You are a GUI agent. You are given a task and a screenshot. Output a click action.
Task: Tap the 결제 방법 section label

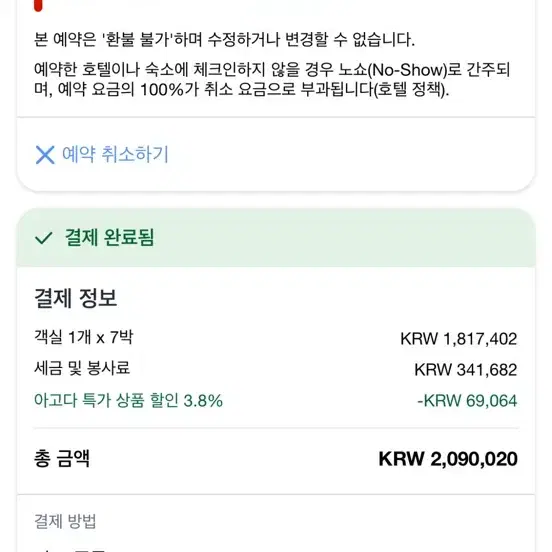[65, 521]
